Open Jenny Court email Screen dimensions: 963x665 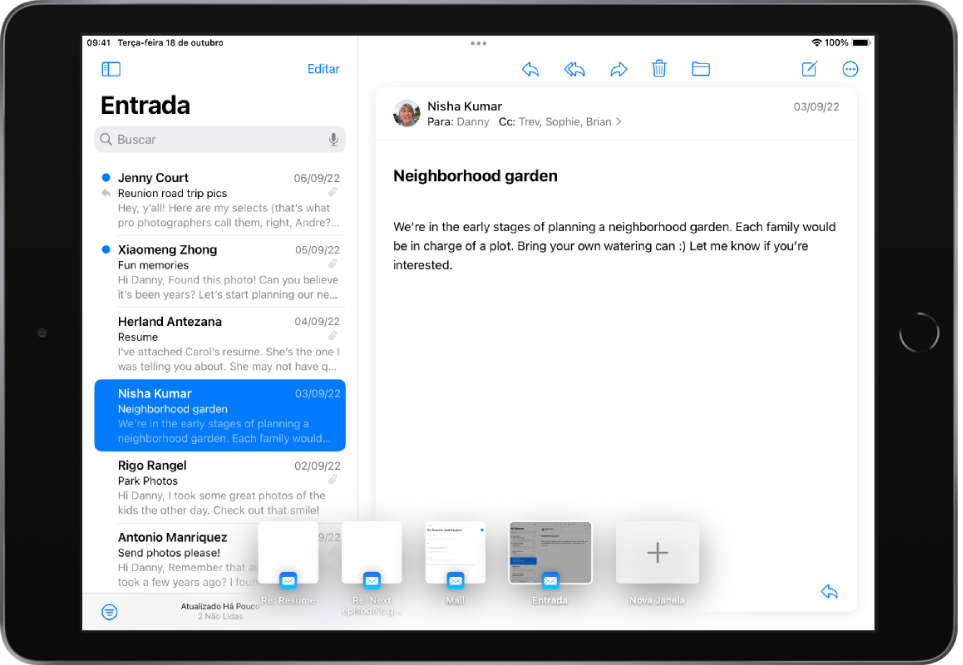pyautogui.click(x=220, y=200)
